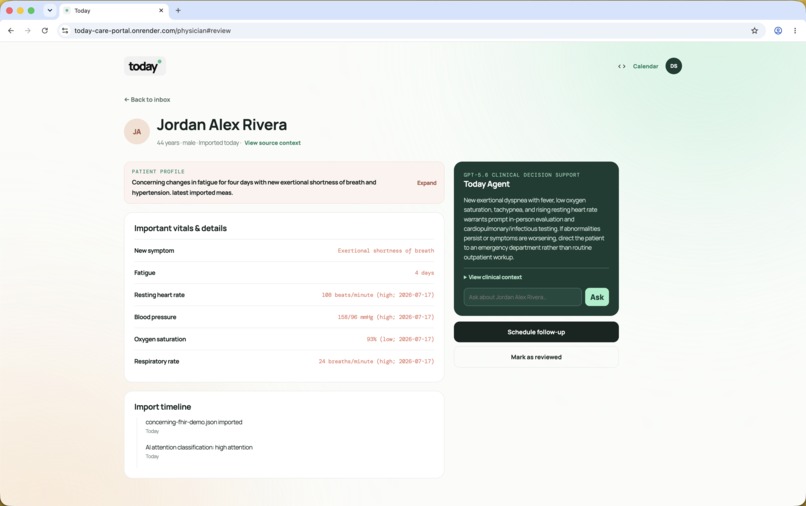This screenshot has width=806, height=506.
Task: Click 'AI attention classification: high attention' entry
Action: tap(199, 447)
